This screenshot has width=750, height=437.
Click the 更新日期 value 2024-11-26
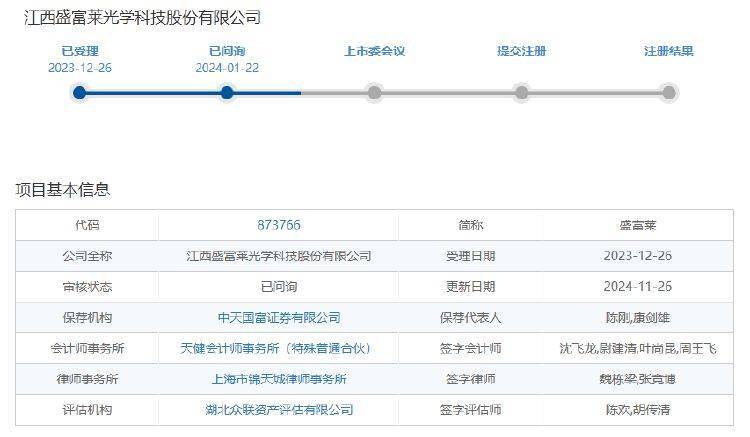click(x=638, y=287)
